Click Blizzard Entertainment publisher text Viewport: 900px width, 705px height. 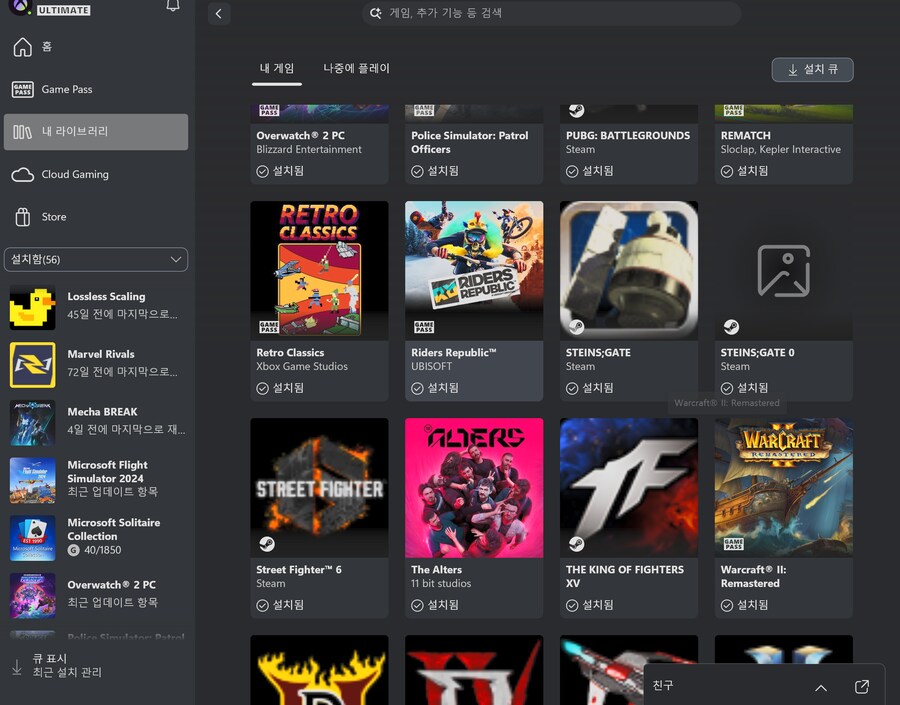(309, 149)
